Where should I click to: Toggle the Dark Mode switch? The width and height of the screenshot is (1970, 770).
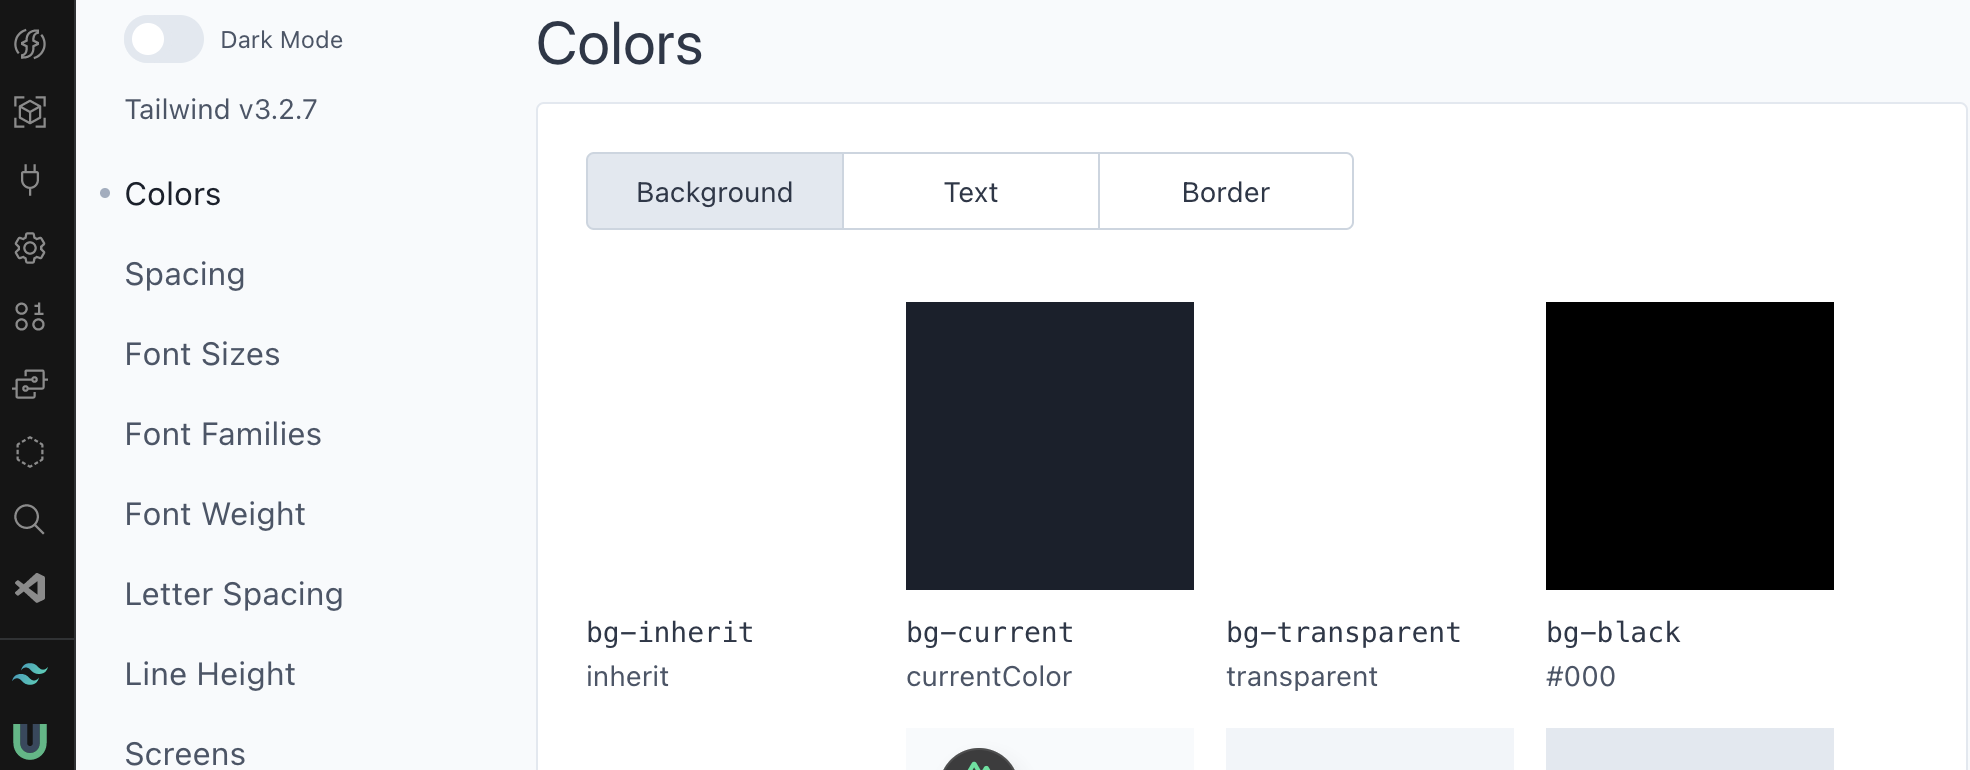pos(163,40)
